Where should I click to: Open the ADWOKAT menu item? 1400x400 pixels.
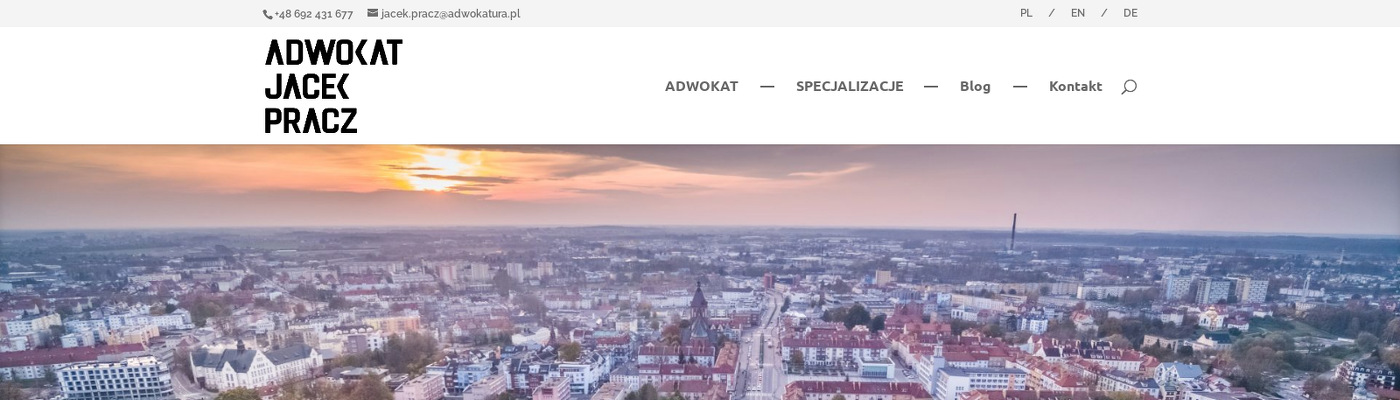pyautogui.click(x=701, y=86)
